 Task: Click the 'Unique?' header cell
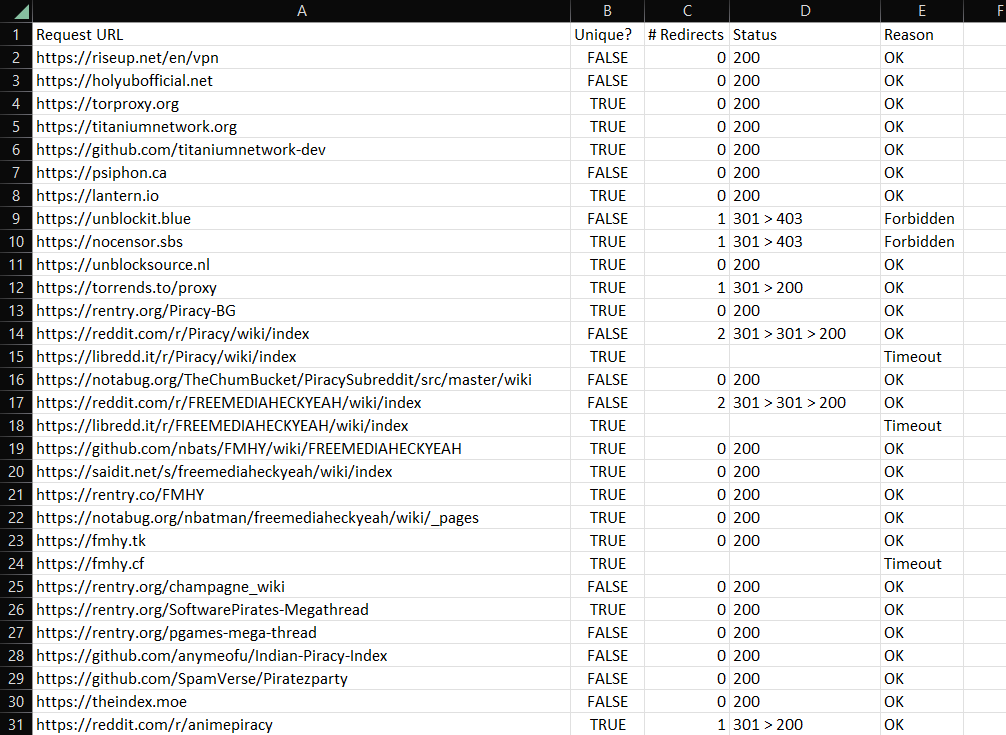(607, 35)
